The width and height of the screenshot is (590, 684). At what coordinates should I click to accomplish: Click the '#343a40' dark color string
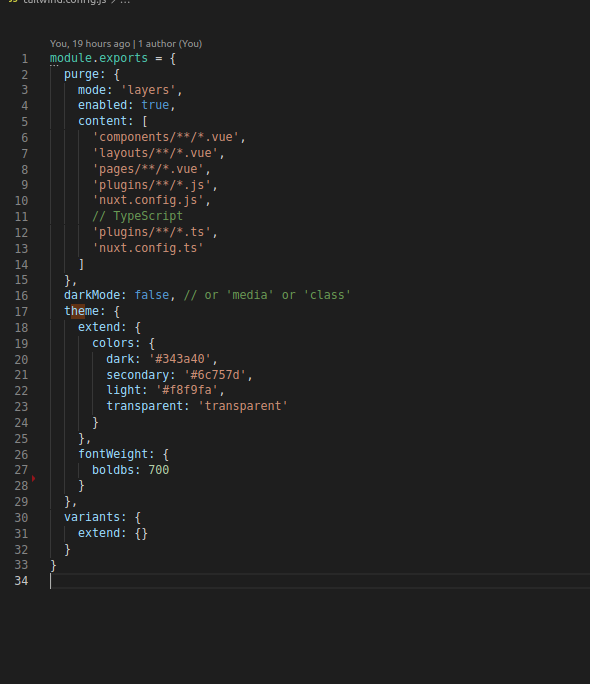click(x=180, y=359)
